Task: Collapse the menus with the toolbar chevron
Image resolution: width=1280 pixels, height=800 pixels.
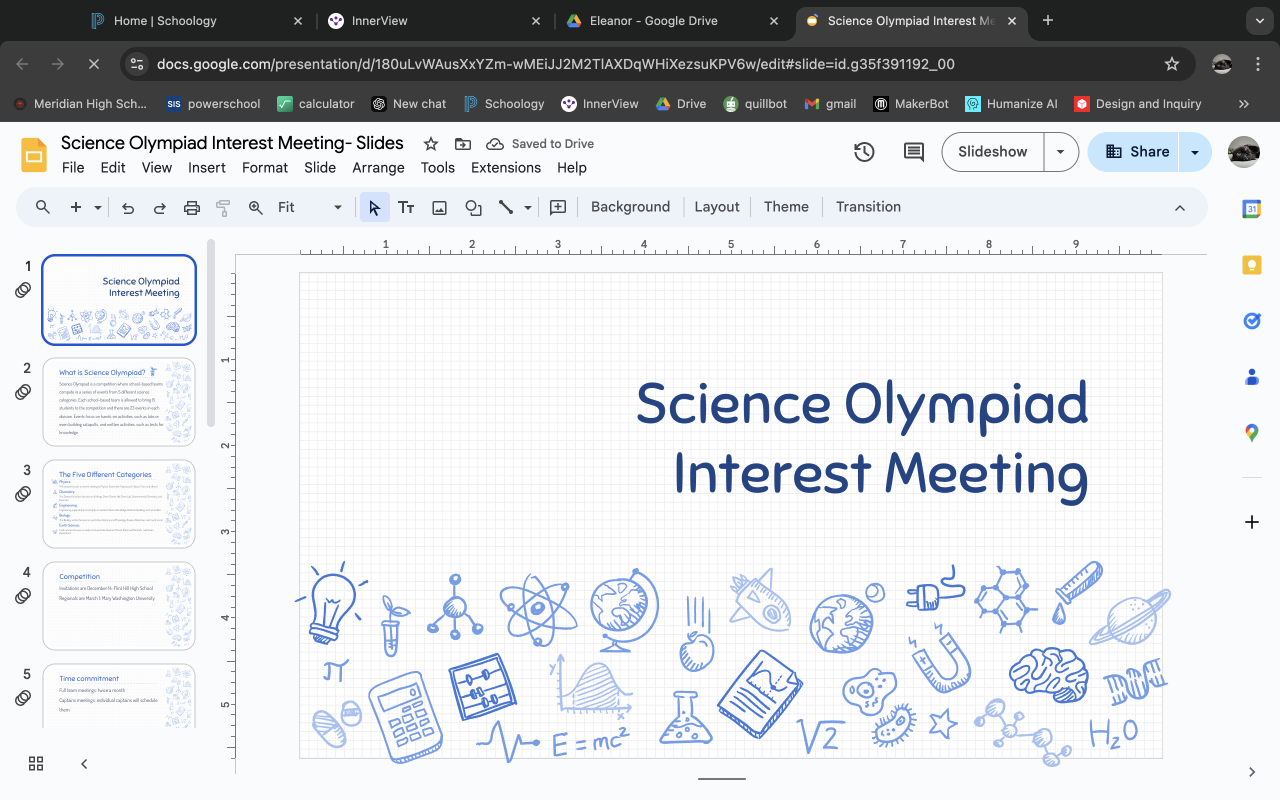Action: [x=1180, y=207]
